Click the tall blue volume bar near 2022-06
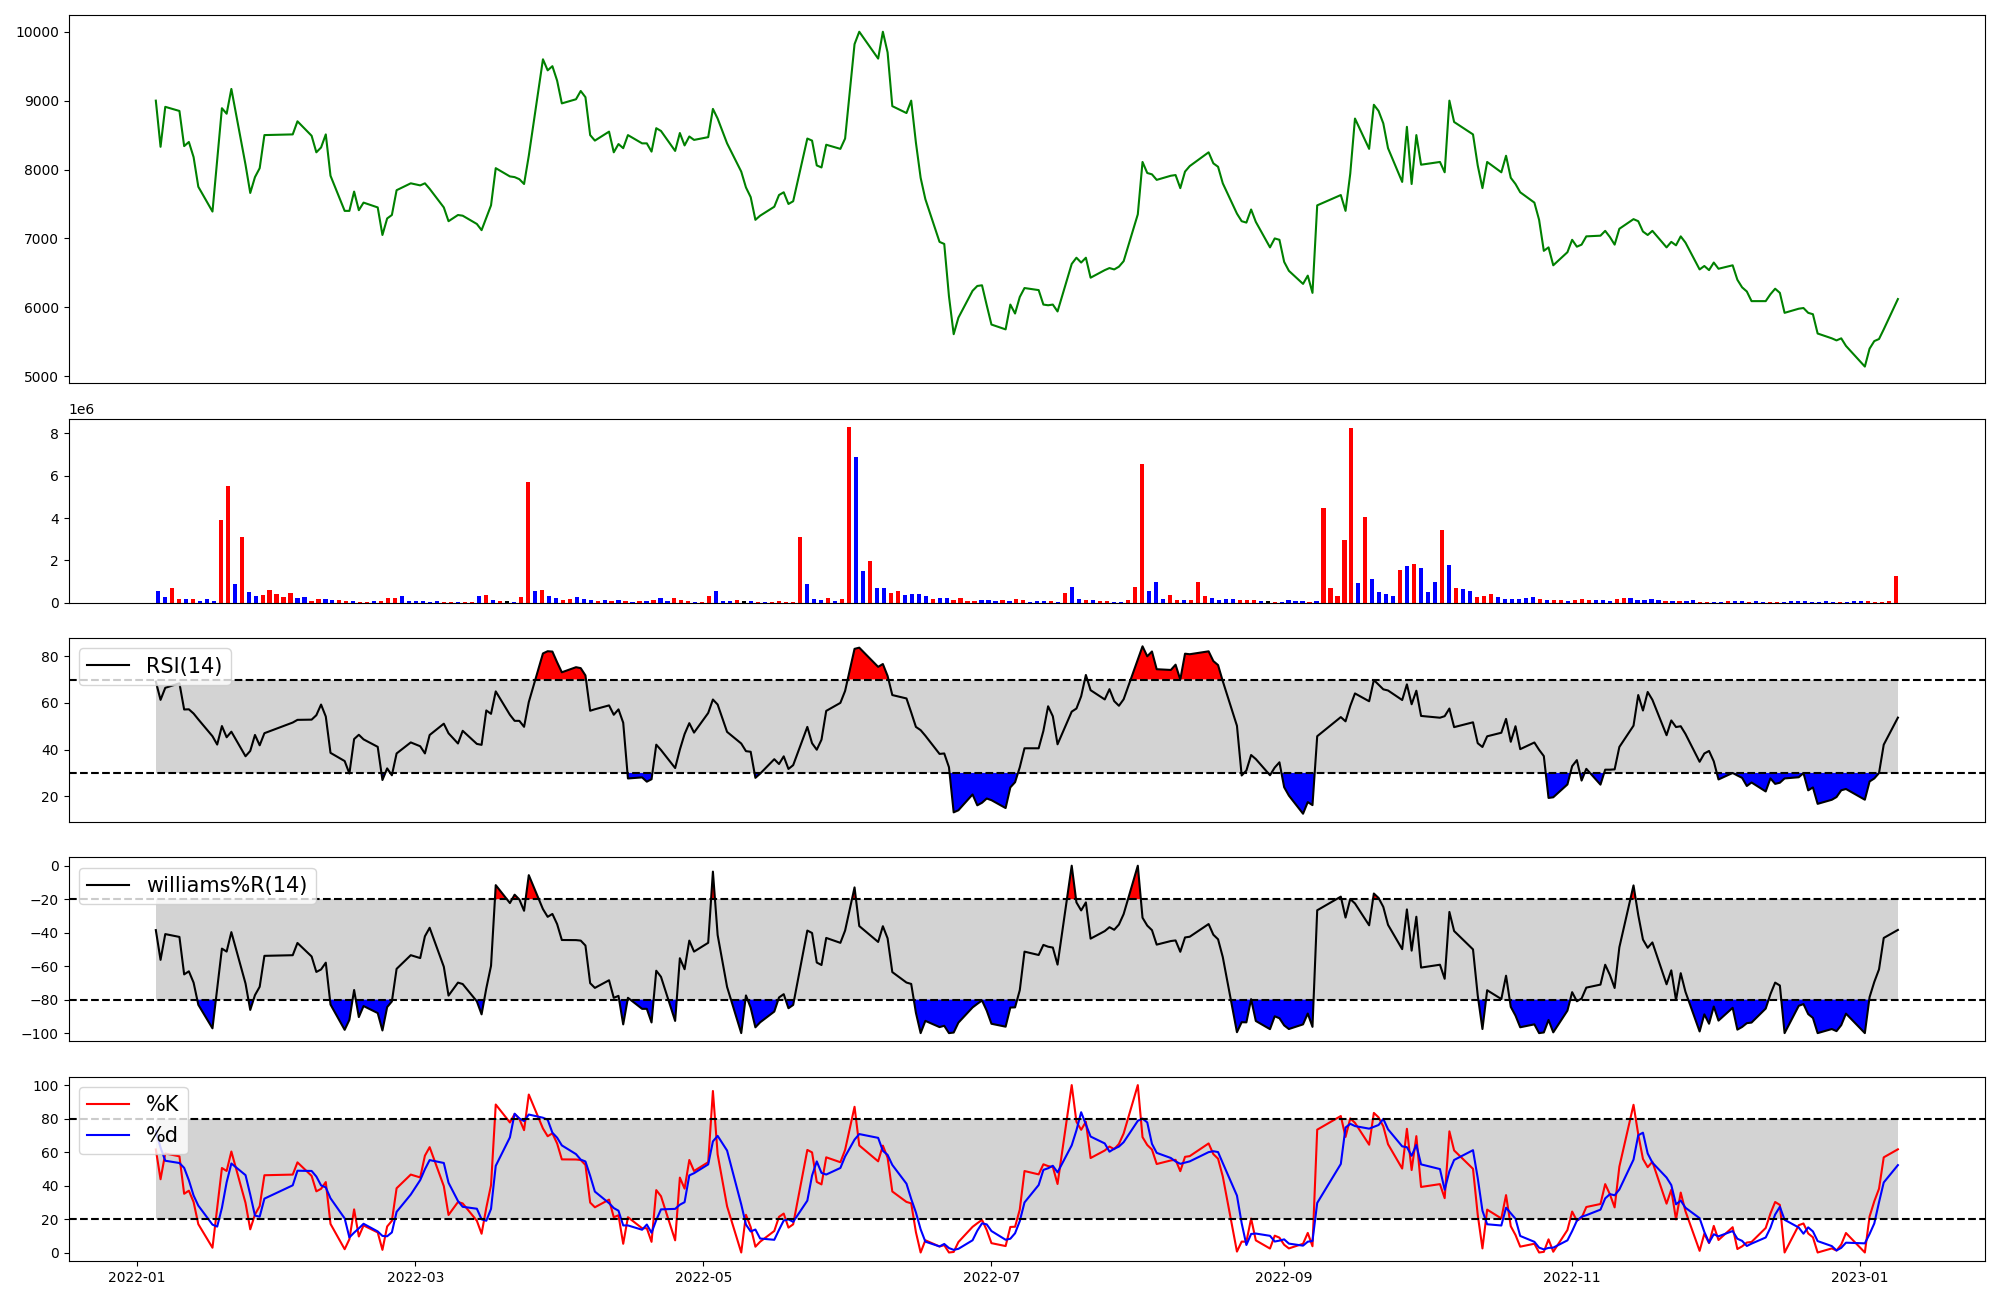 coord(856,530)
